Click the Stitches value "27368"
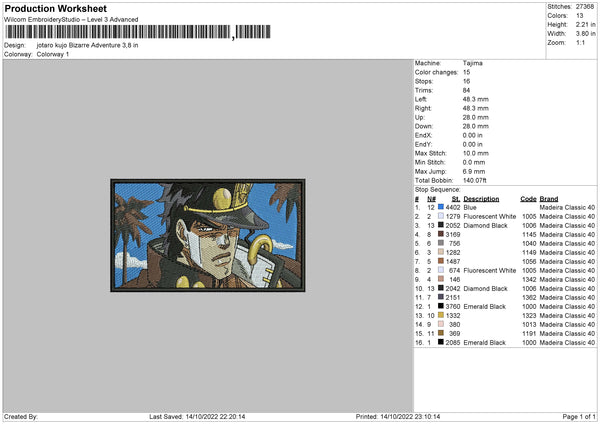The width and height of the screenshot is (600, 424). click(585, 7)
